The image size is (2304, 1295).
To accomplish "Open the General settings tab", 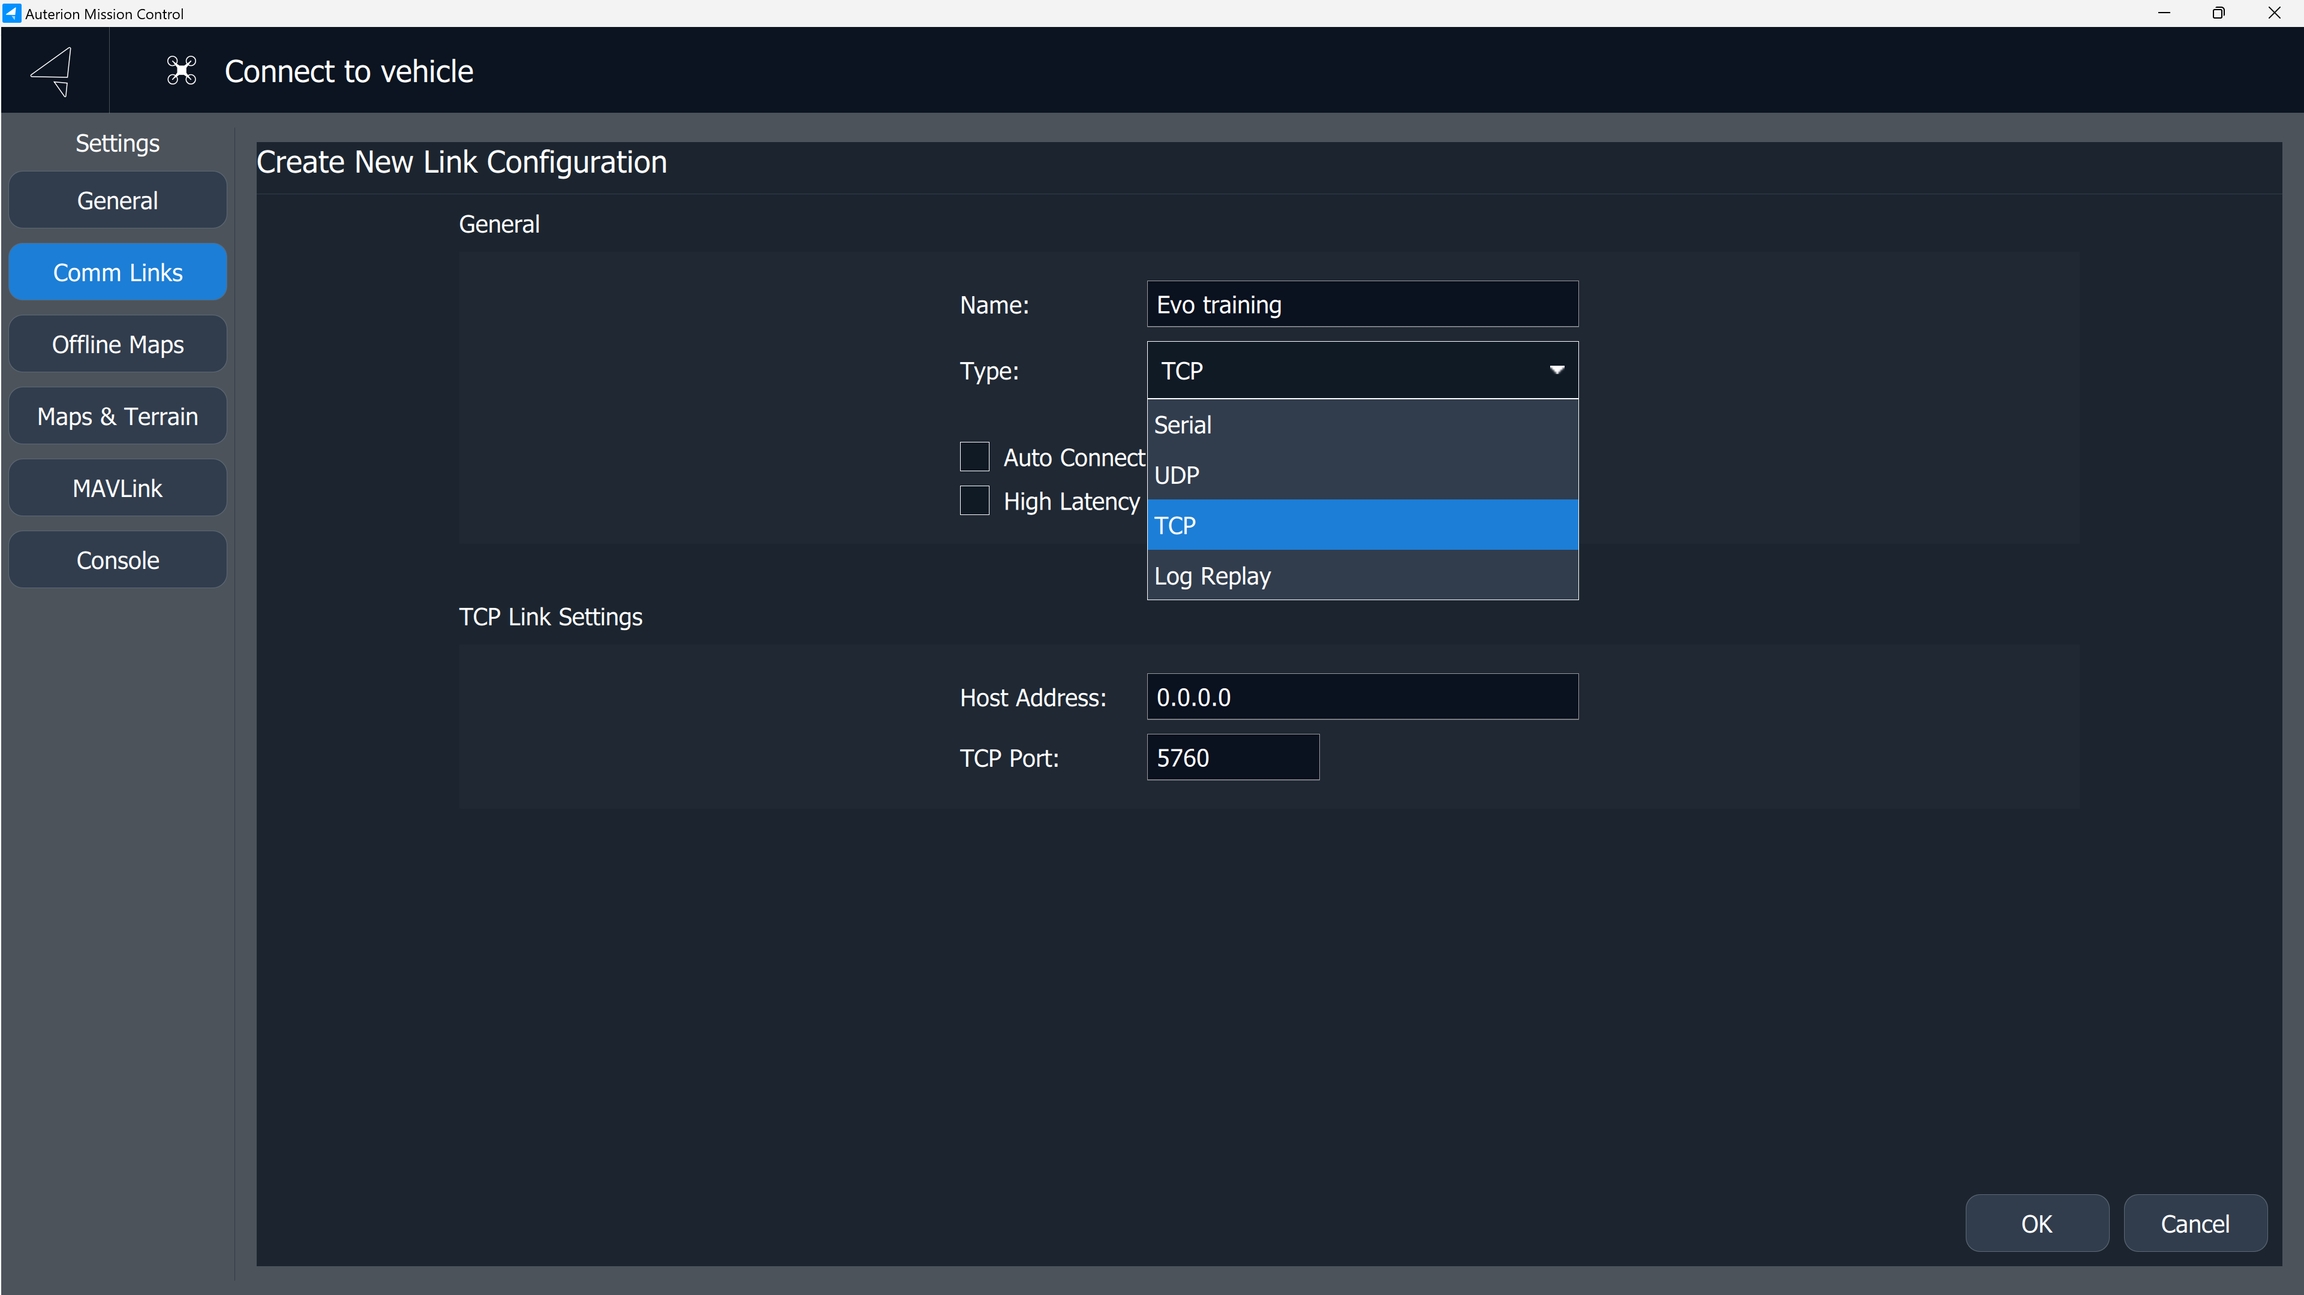I will (x=118, y=200).
